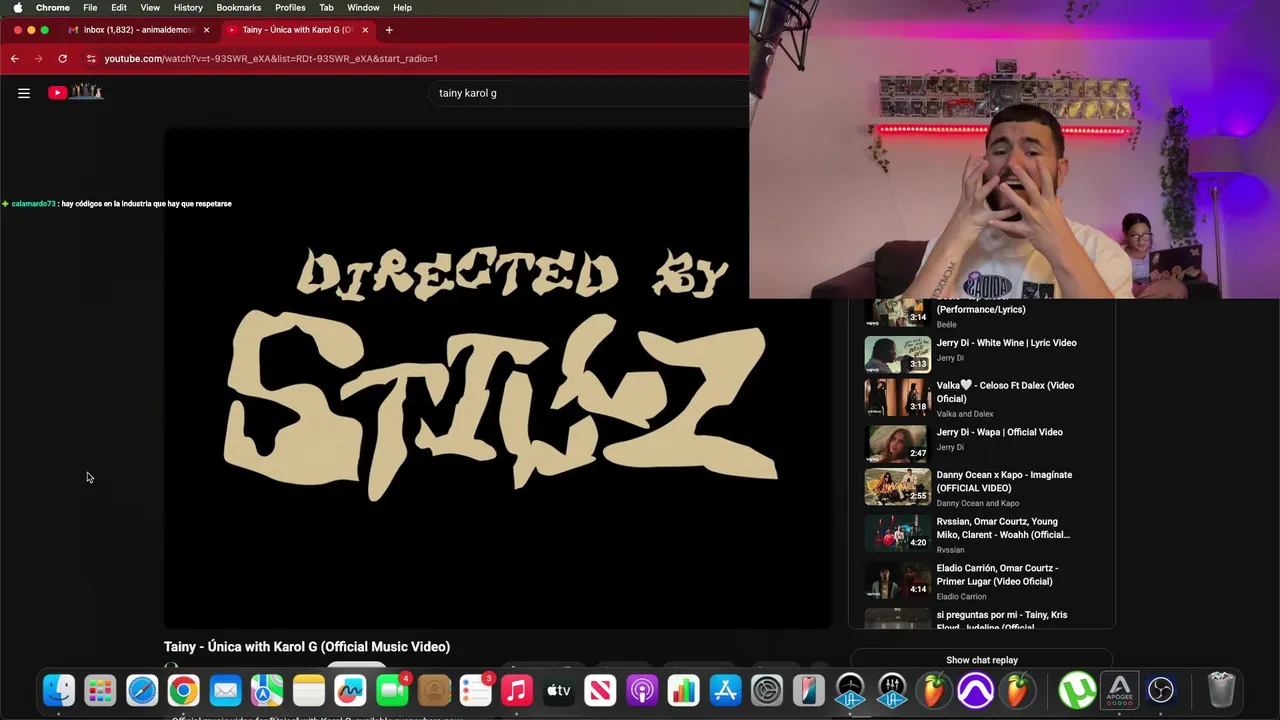Click the address bar URL
This screenshot has width=1280, height=720.
coord(271,59)
